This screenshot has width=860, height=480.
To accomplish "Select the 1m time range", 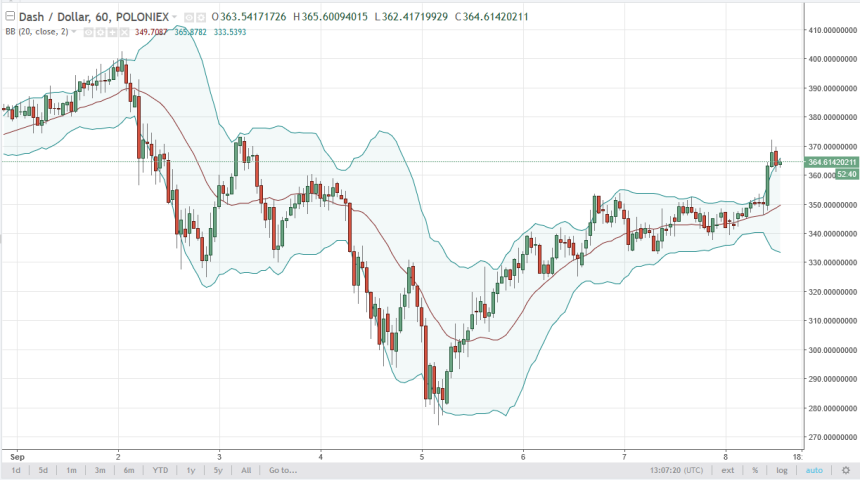I will (71, 470).
